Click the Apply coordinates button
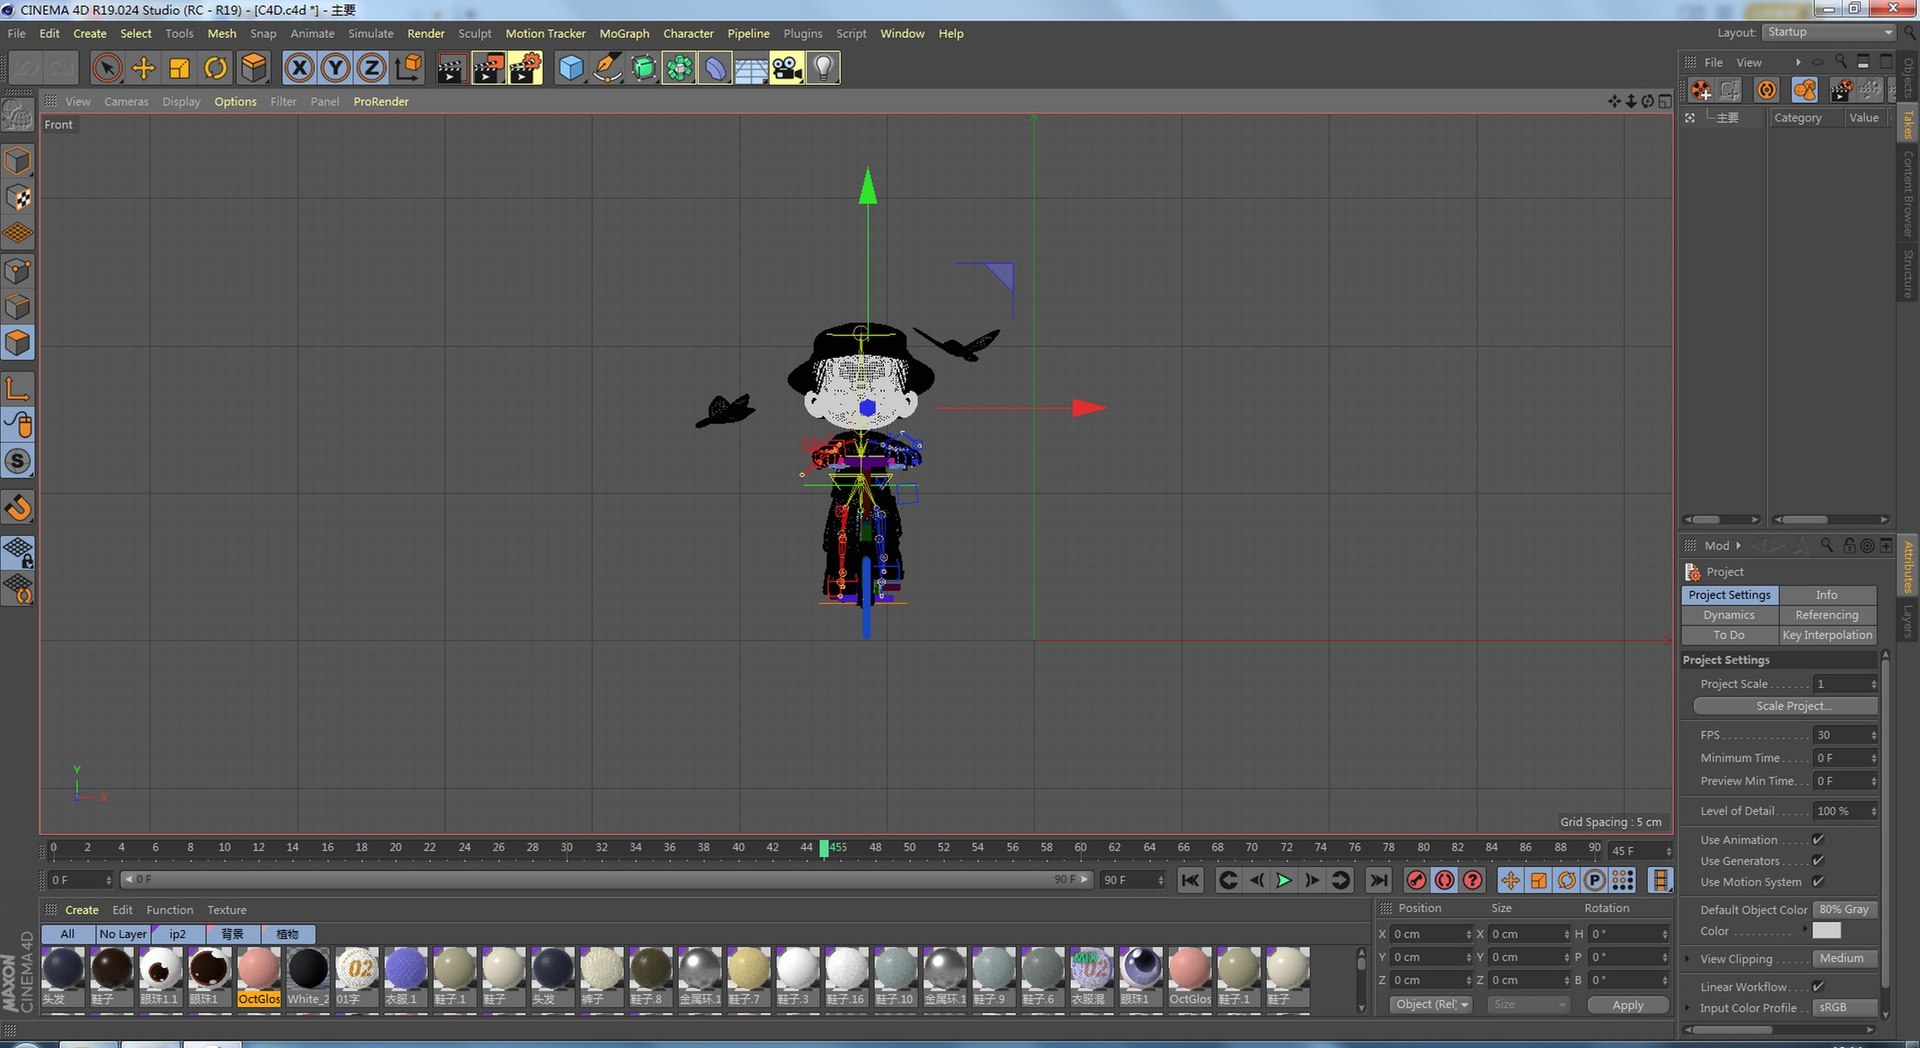This screenshot has width=1920, height=1048. pyautogui.click(x=1627, y=1005)
